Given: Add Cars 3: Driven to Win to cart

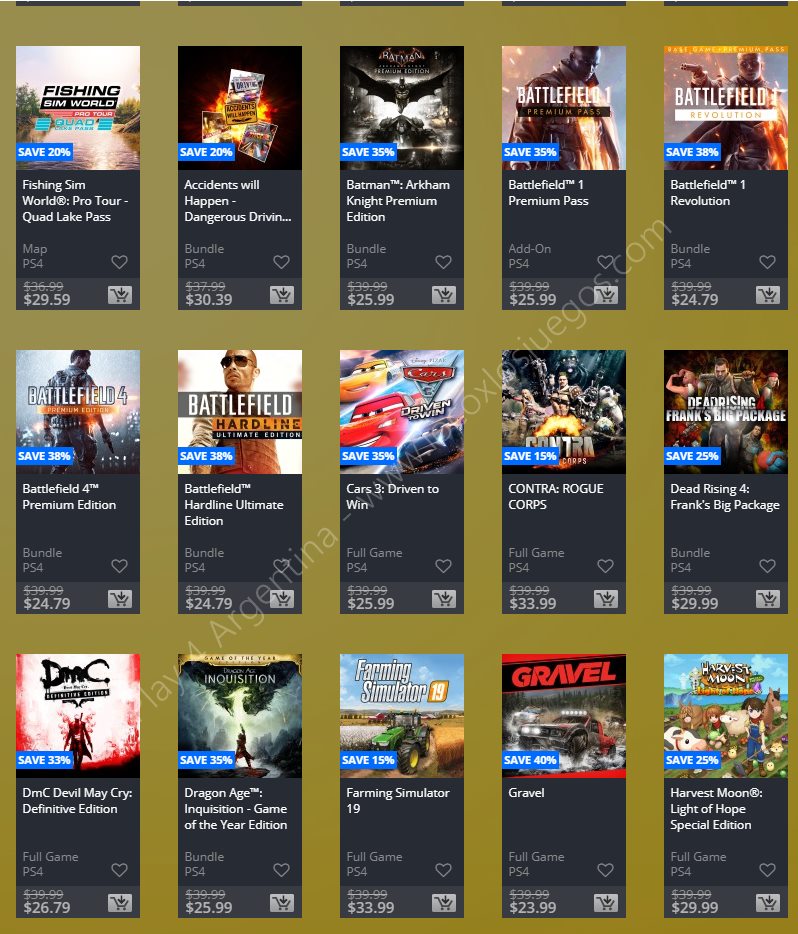Looking at the screenshot, I should pyautogui.click(x=444, y=599).
